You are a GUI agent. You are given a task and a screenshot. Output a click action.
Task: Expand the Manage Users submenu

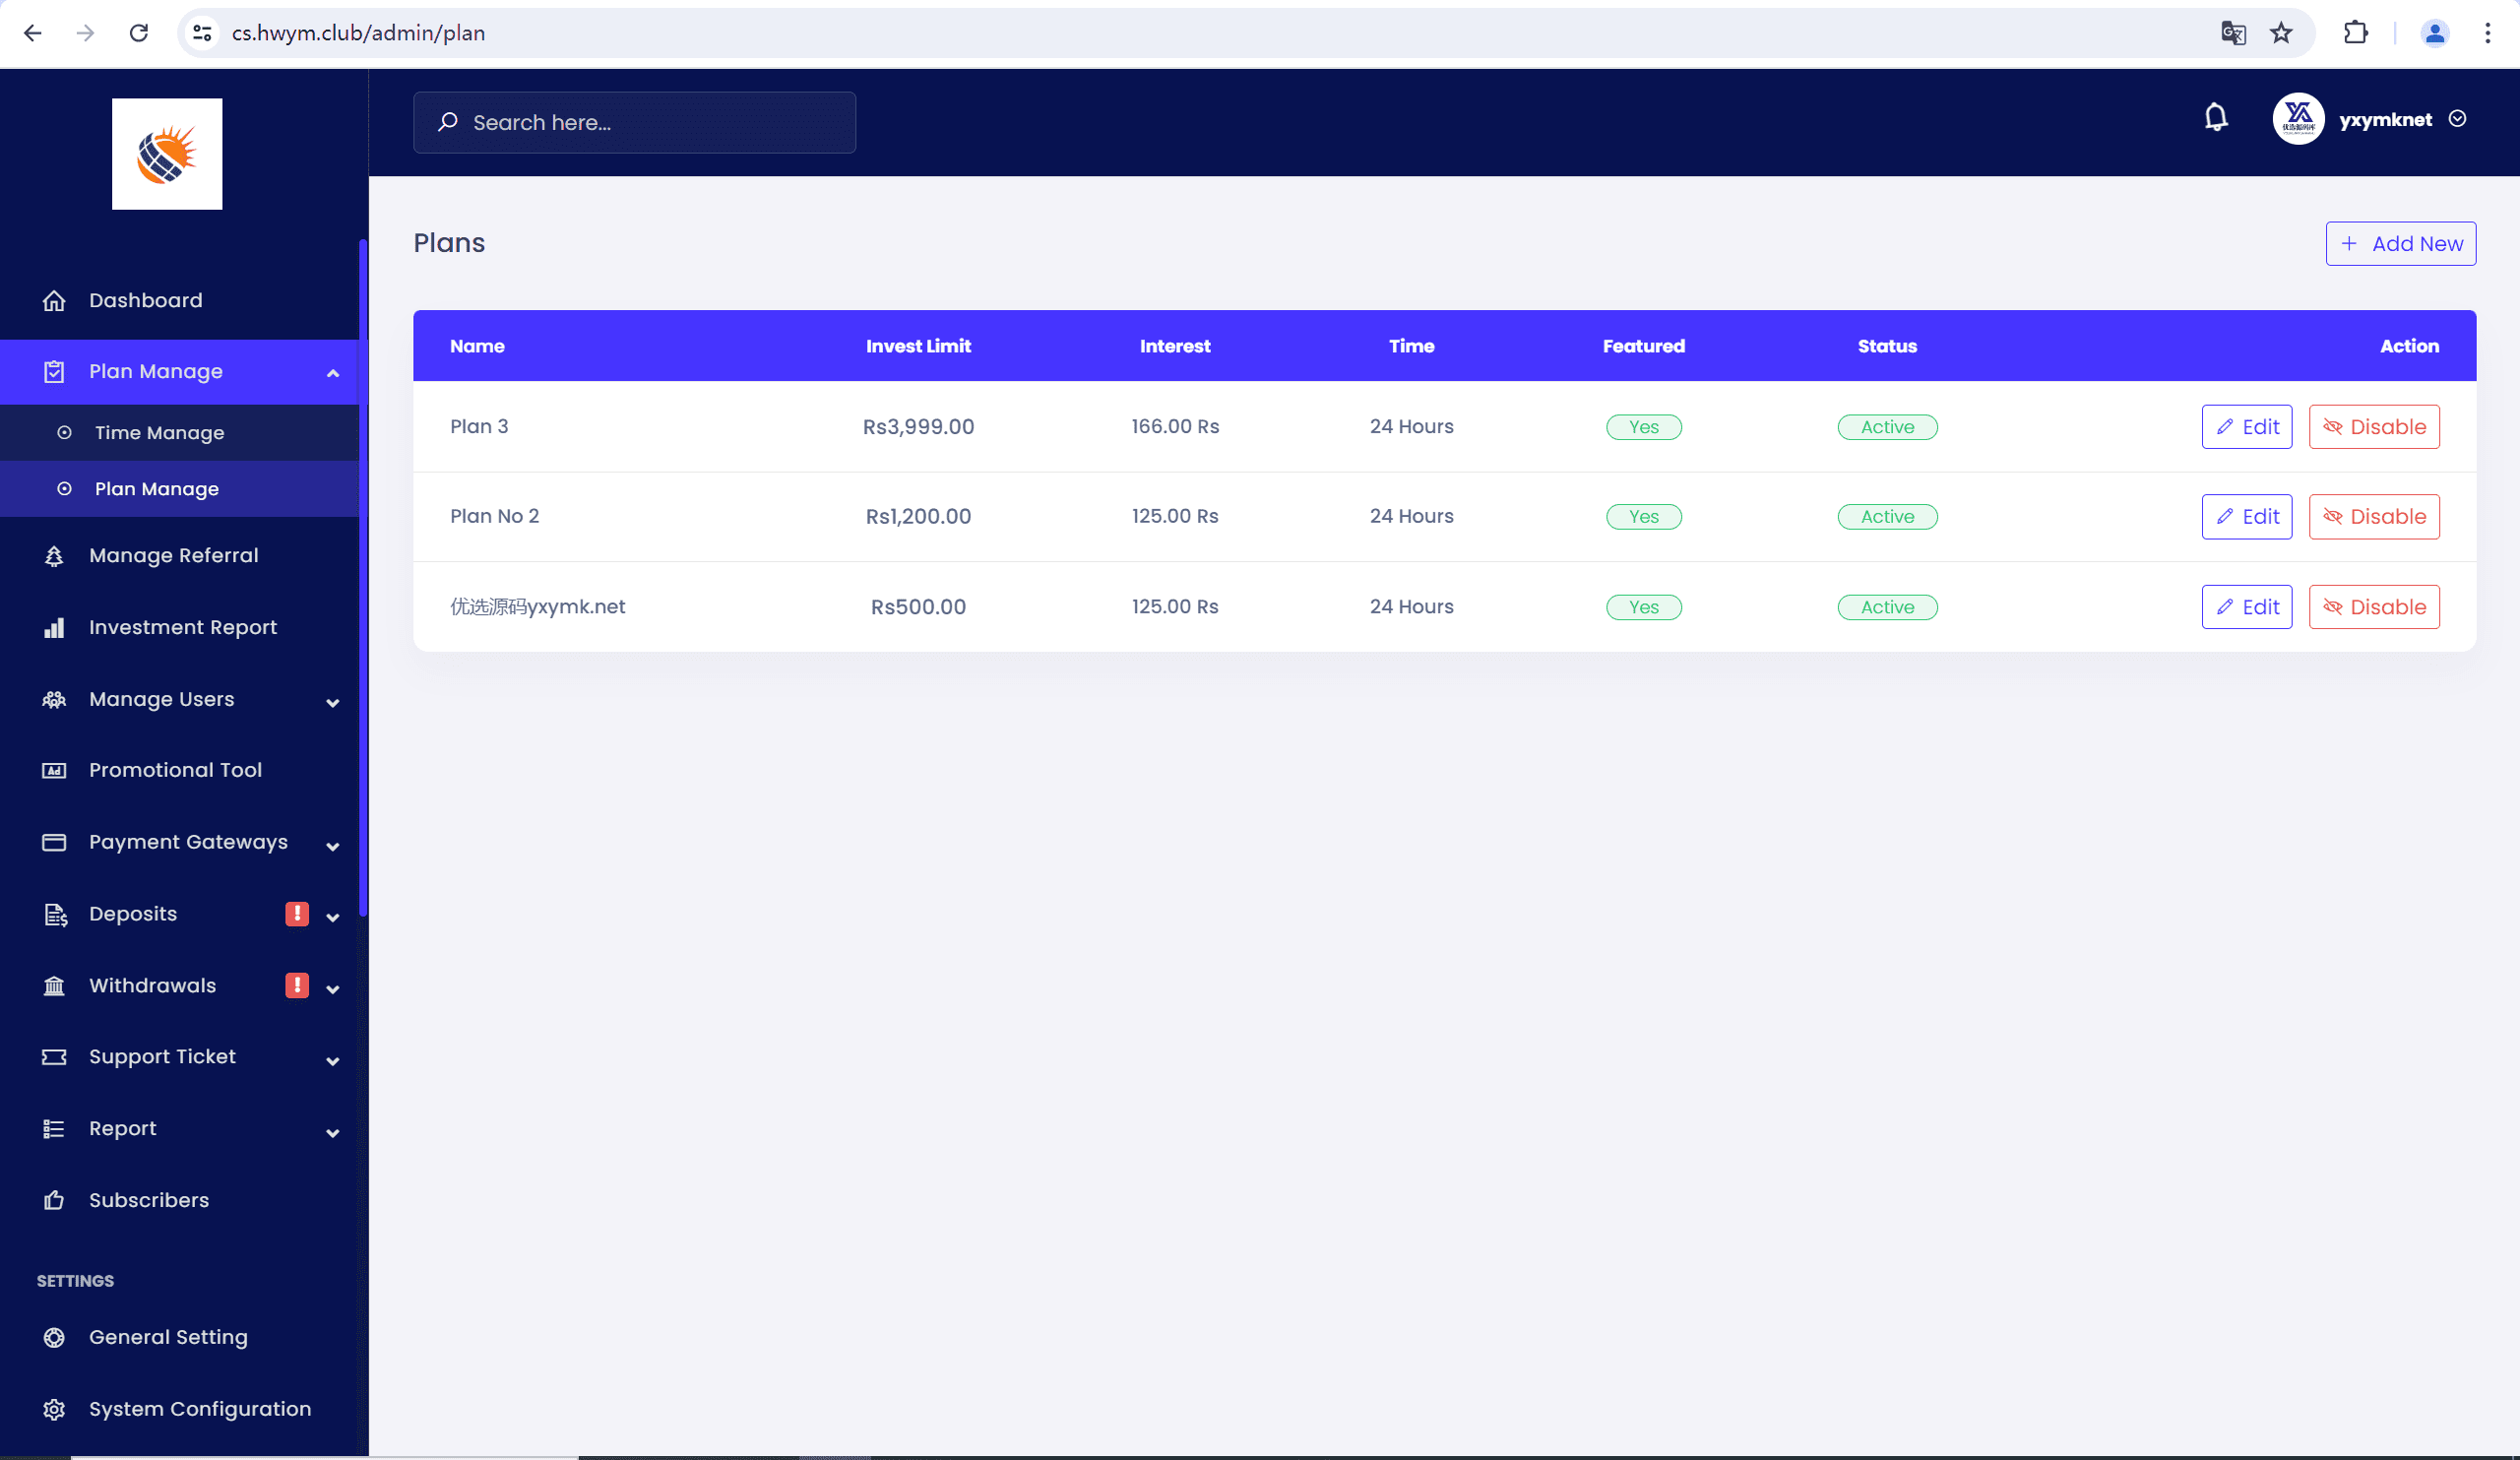pyautogui.click(x=333, y=701)
